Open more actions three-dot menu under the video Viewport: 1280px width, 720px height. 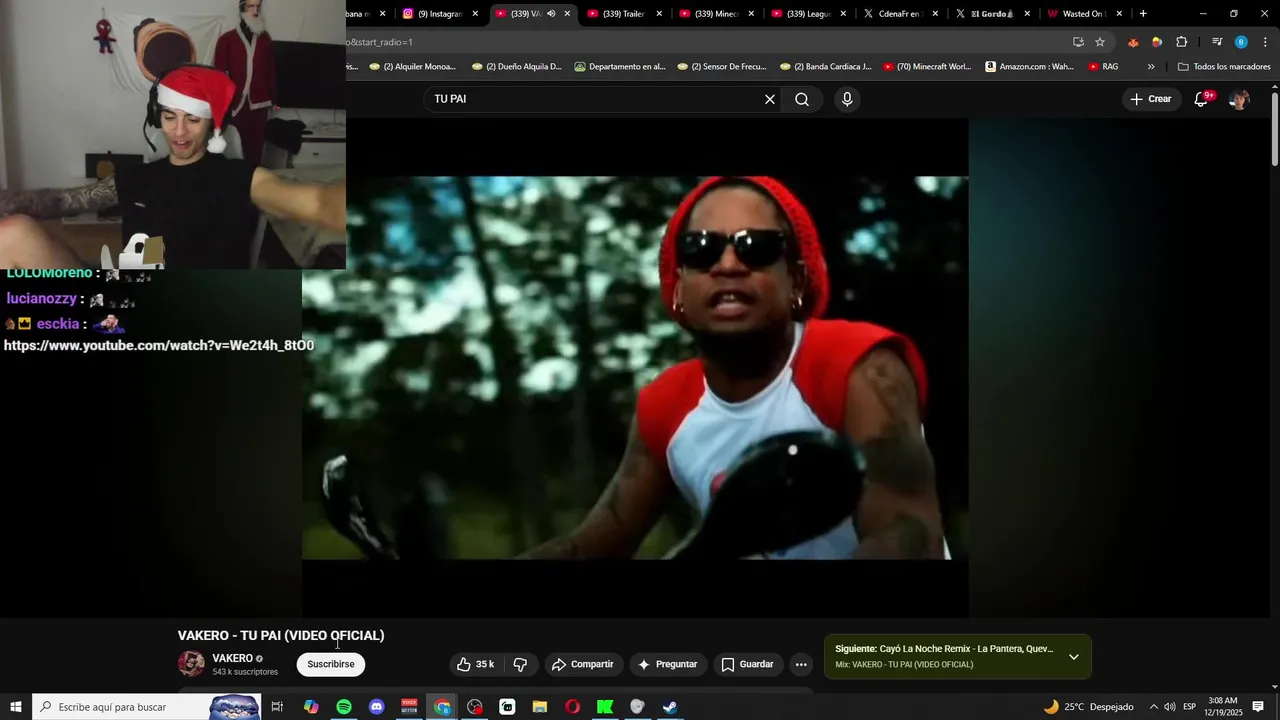click(801, 664)
